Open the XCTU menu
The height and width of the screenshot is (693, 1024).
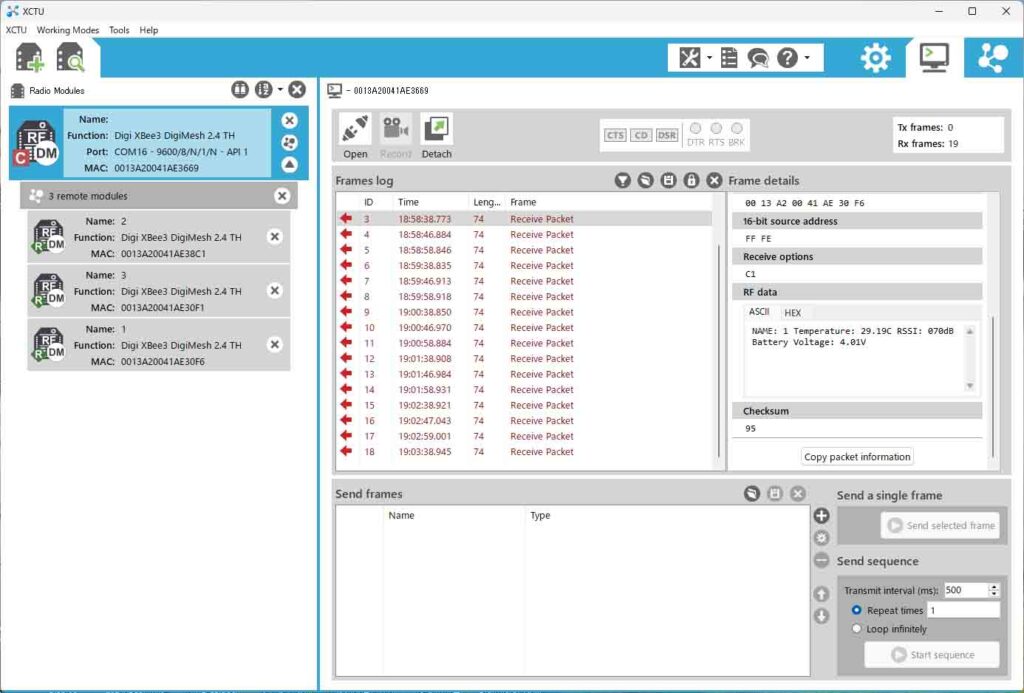point(16,30)
